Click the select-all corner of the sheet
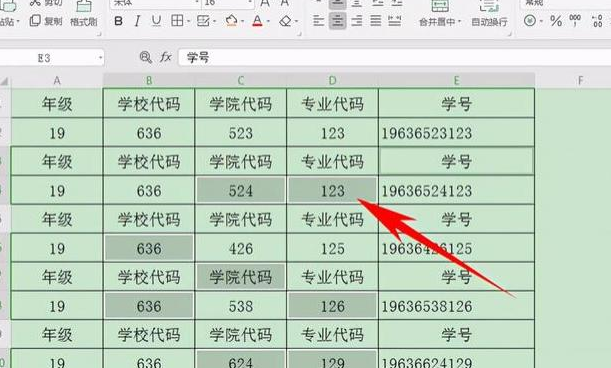Image resolution: width=611 pixels, height=368 pixels. (x=5, y=81)
